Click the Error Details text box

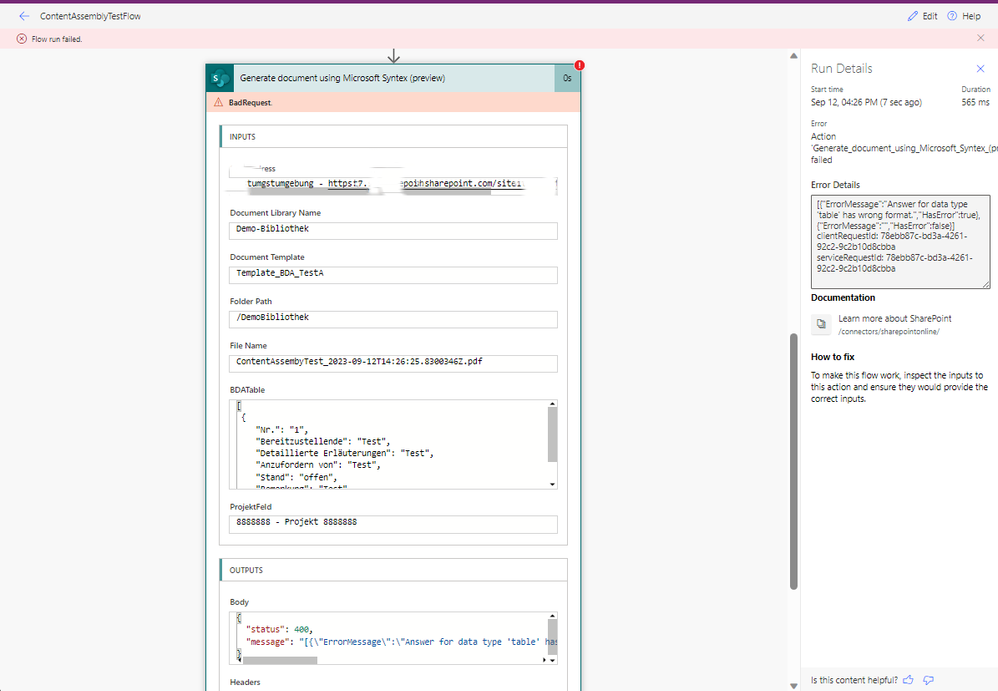(900, 242)
